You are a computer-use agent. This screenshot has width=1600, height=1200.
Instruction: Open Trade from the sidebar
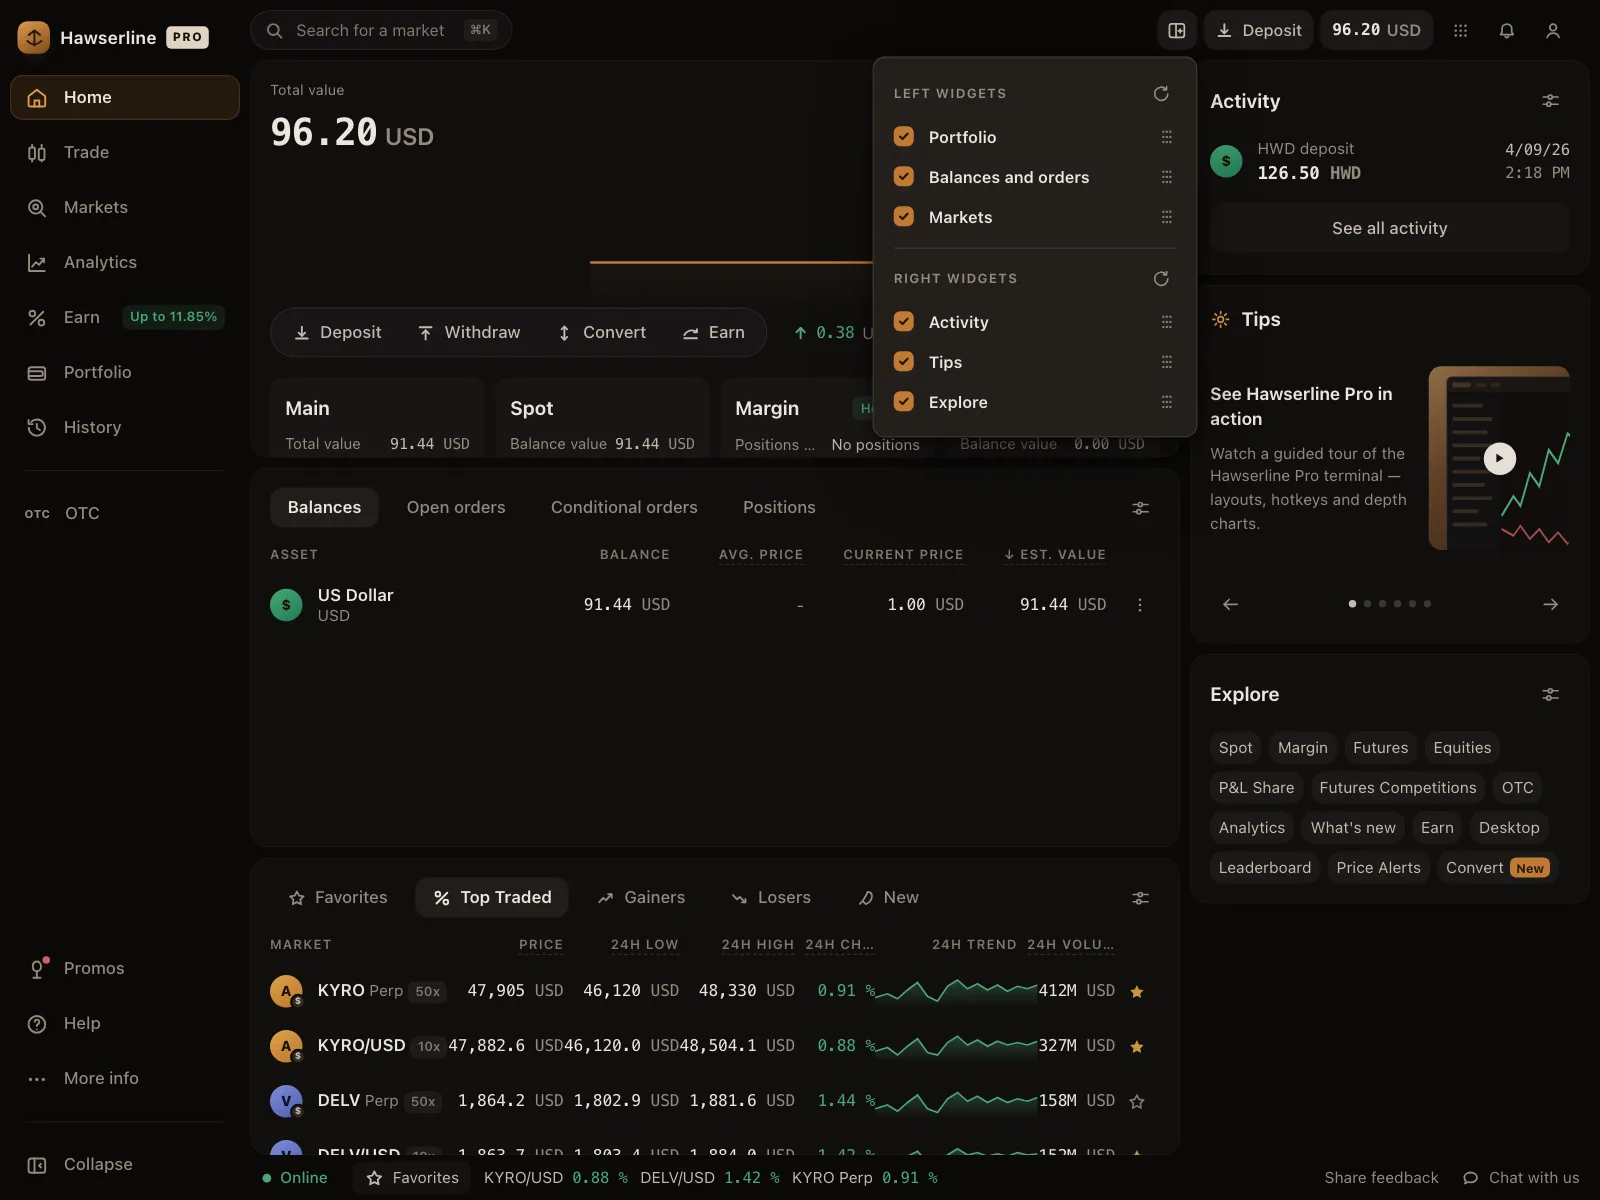click(125, 152)
